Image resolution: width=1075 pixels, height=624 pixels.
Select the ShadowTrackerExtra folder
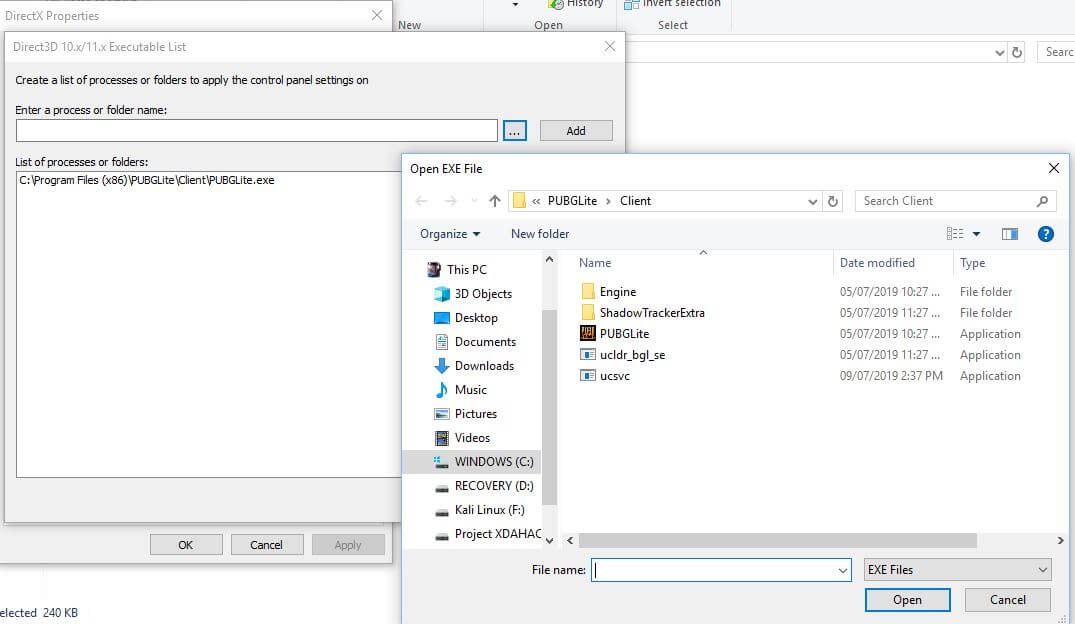click(652, 313)
